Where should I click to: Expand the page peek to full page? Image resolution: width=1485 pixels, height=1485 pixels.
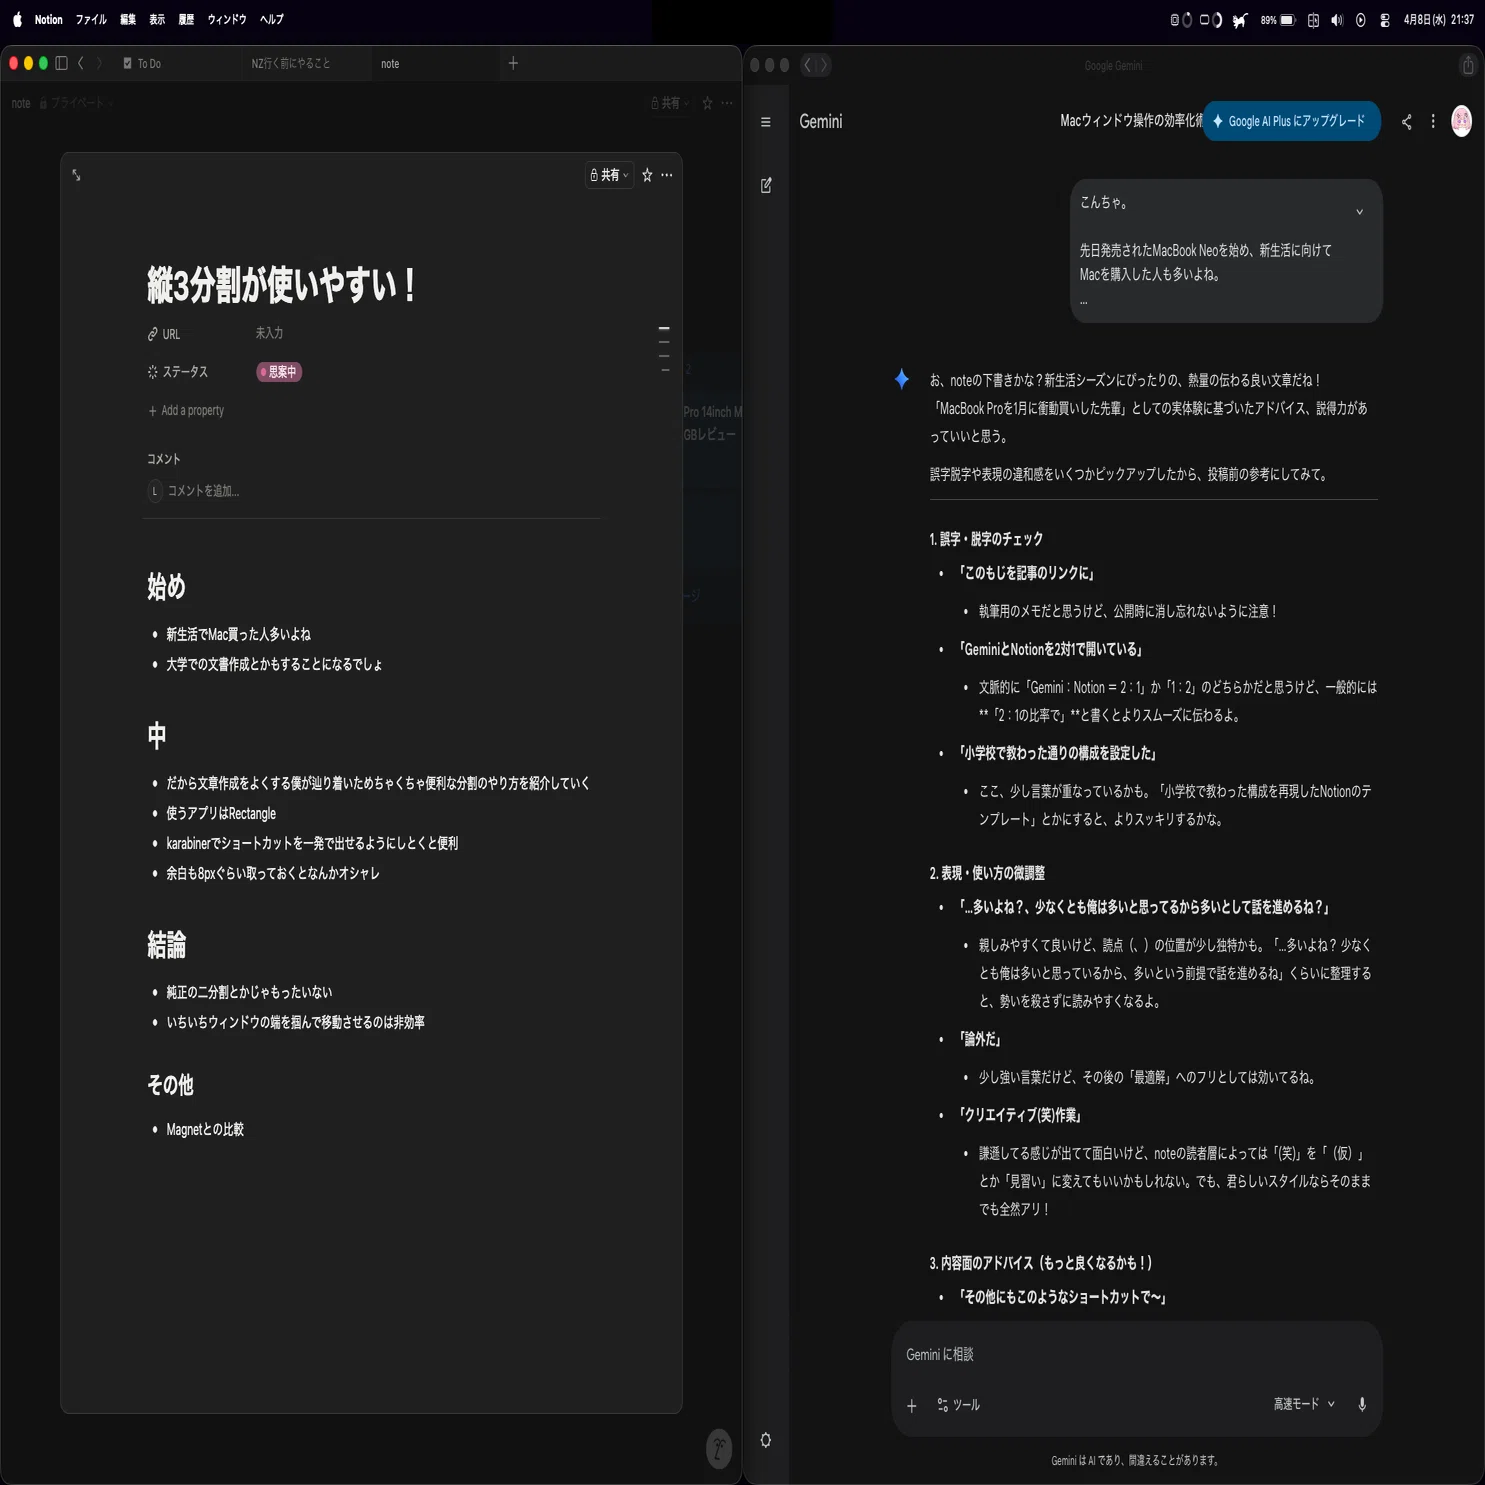click(x=76, y=175)
